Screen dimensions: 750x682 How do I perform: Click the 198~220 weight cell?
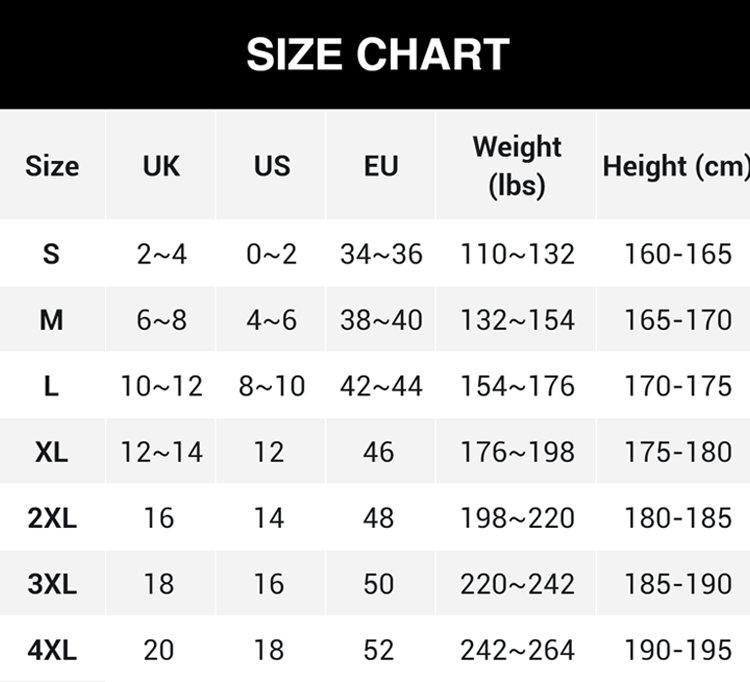click(517, 518)
